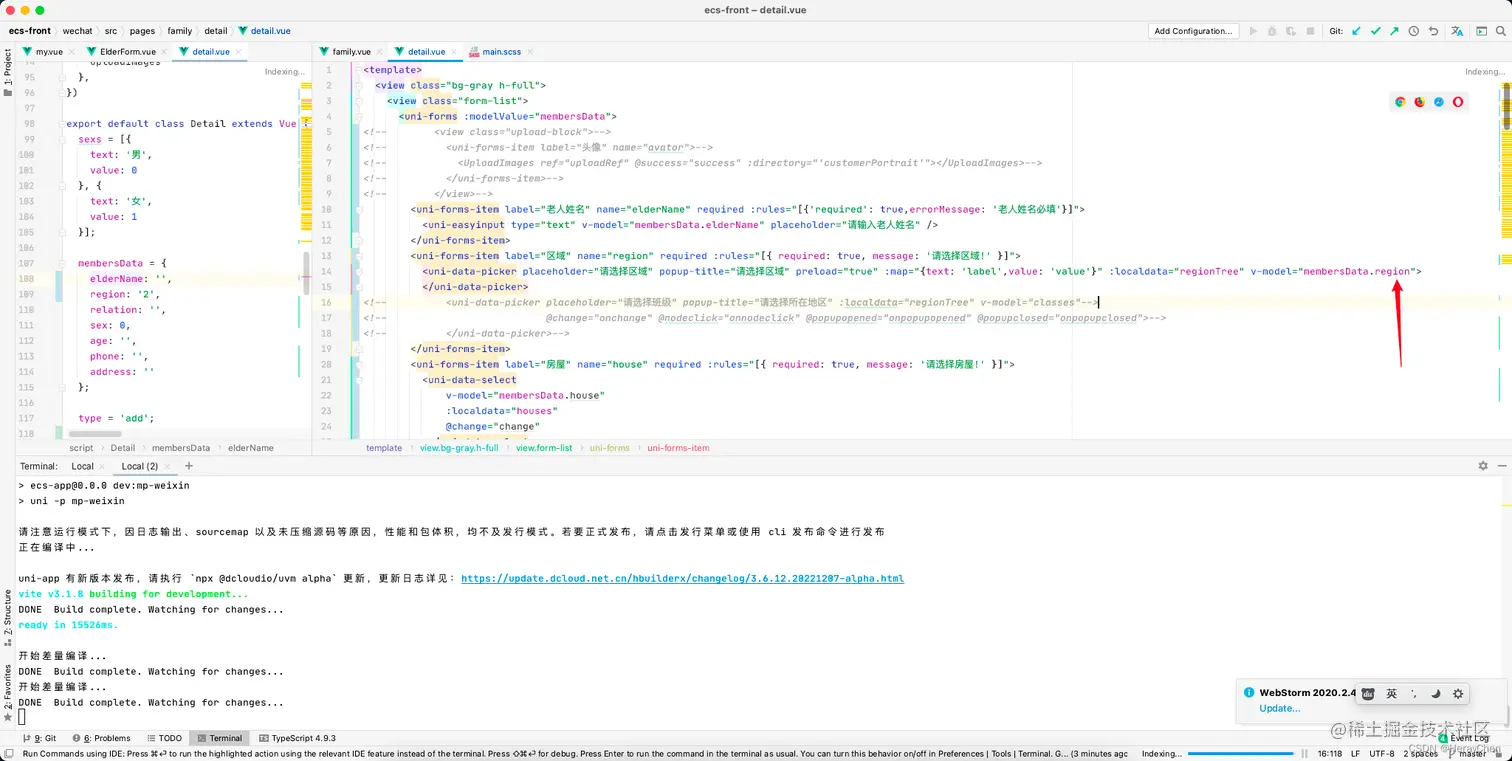Open preview in Firefox browser icon

[x=1419, y=102]
